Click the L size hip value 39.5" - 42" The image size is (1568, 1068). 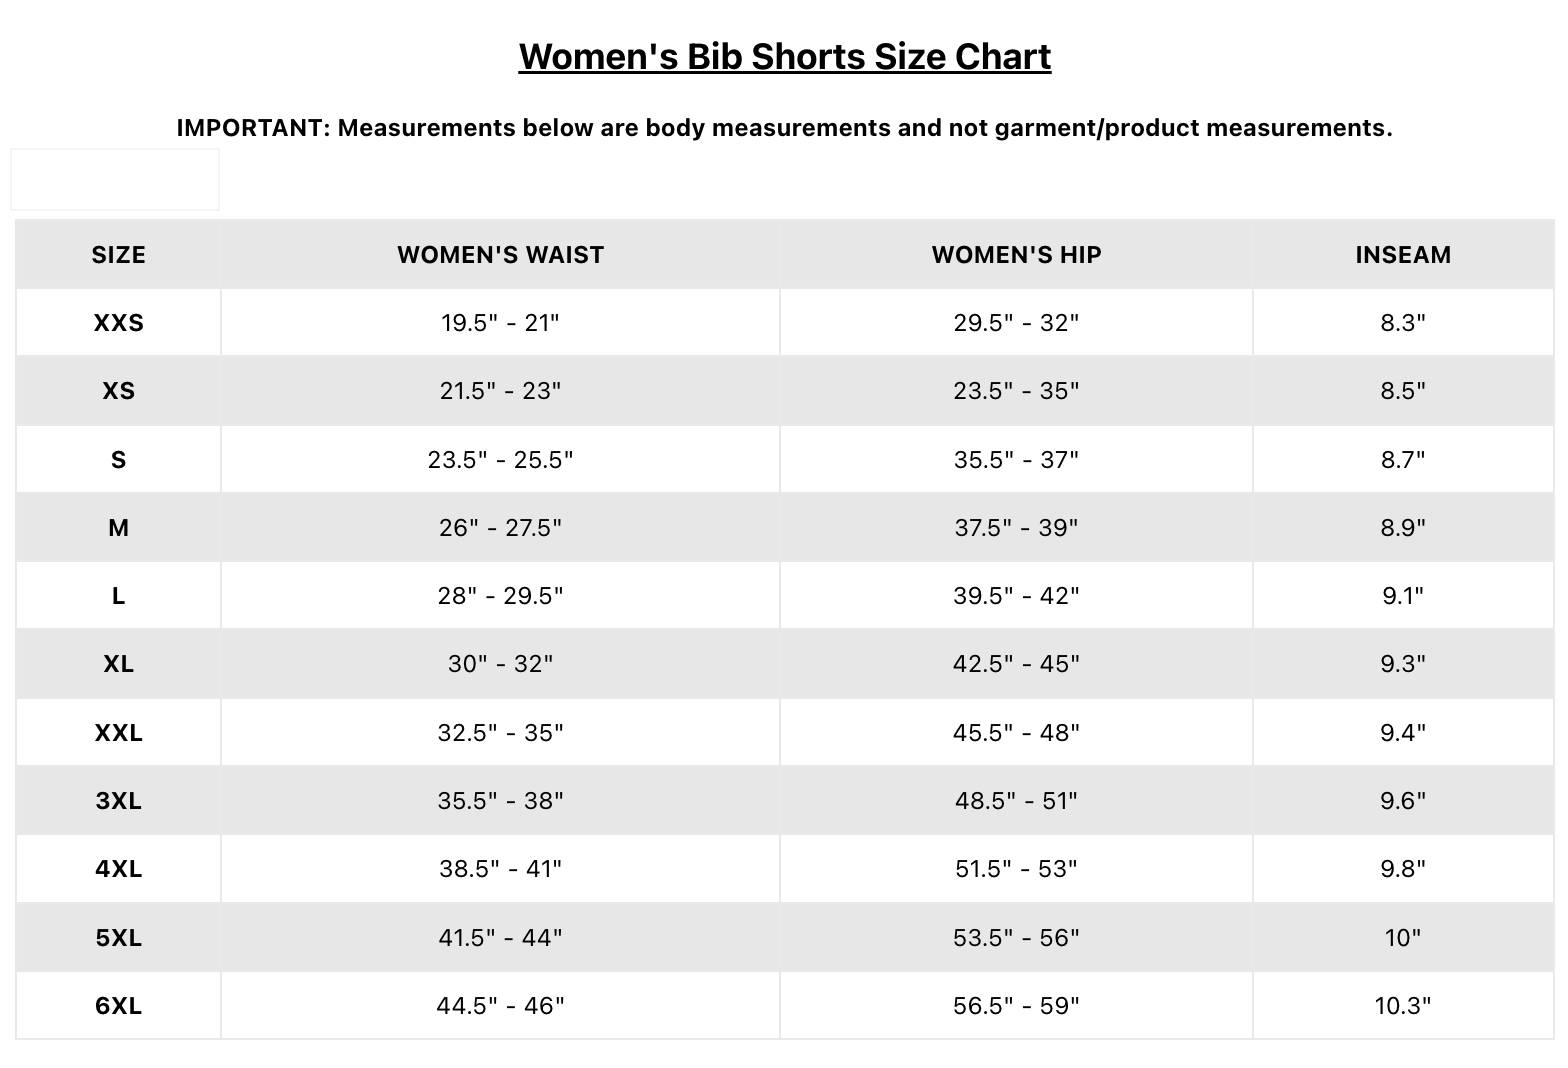click(x=1016, y=596)
